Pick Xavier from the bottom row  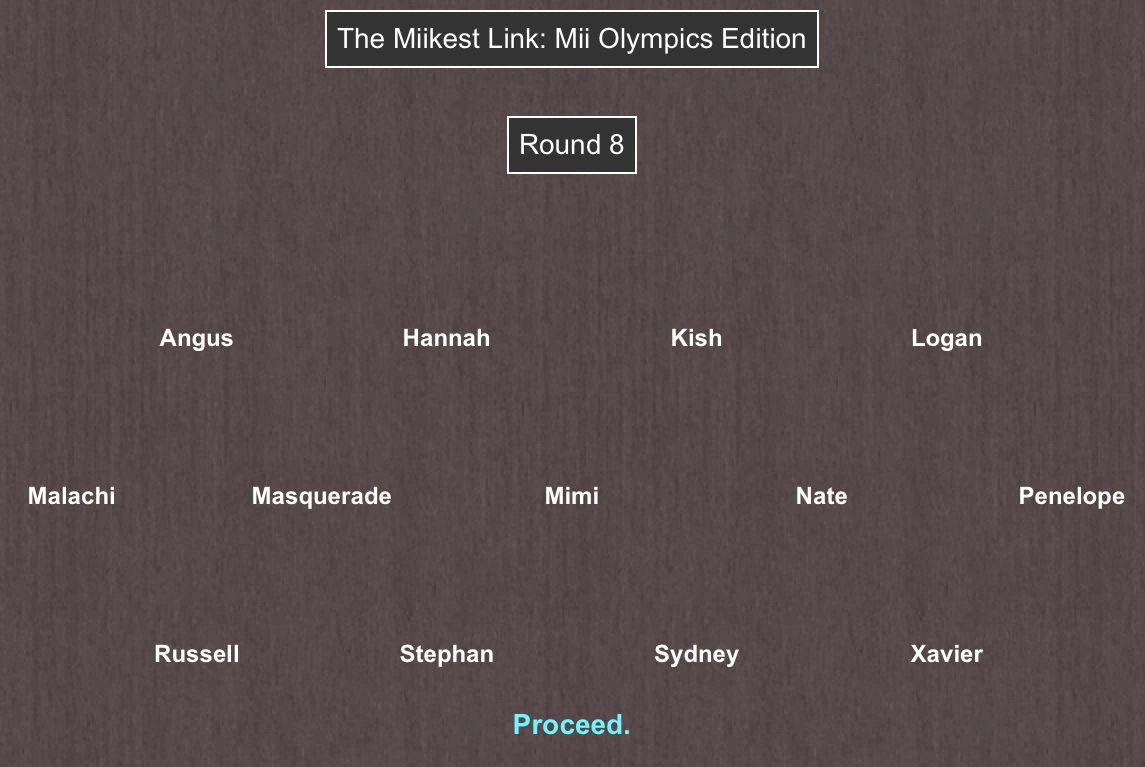(946, 654)
